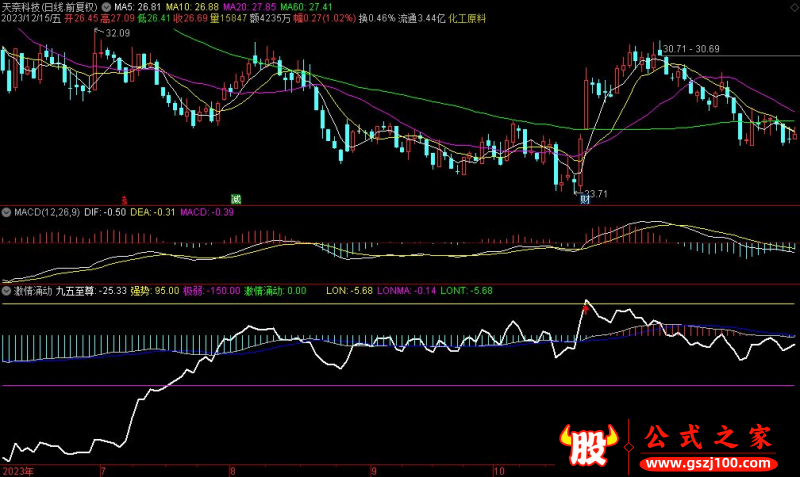The width and height of the screenshot is (800, 477).
Task: Expand the 激情涌动 indicator panel menu
Action: (x=7, y=291)
